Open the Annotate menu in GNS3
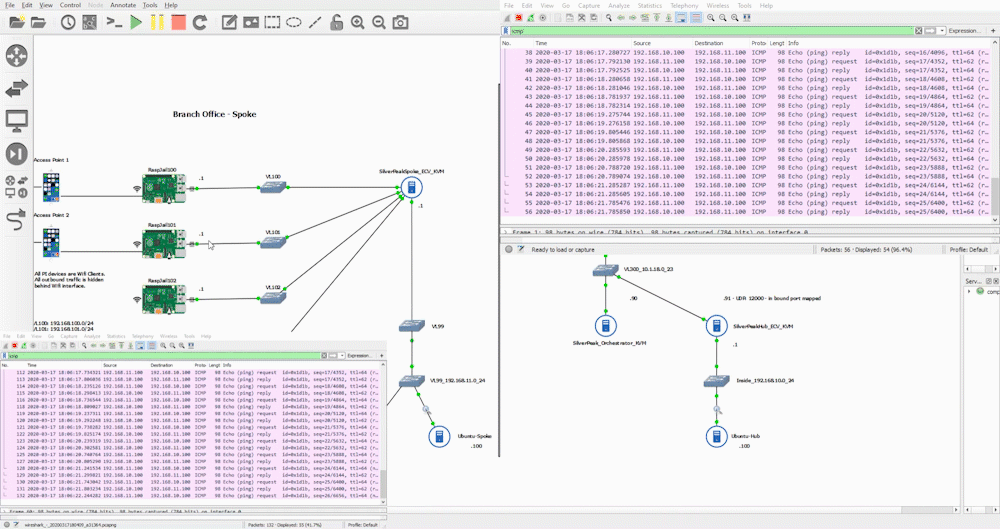1000x529 pixels. coord(122,5)
